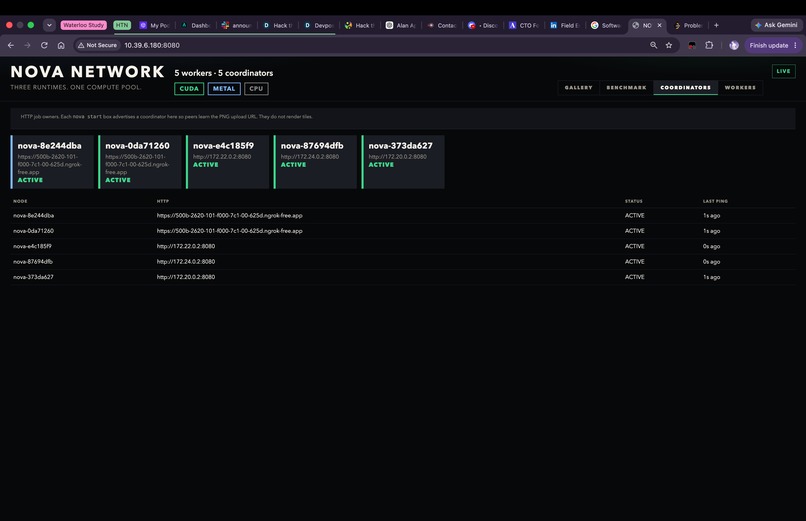Reload the current page
The width and height of the screenshot is (806, 521).
[44, 45]
